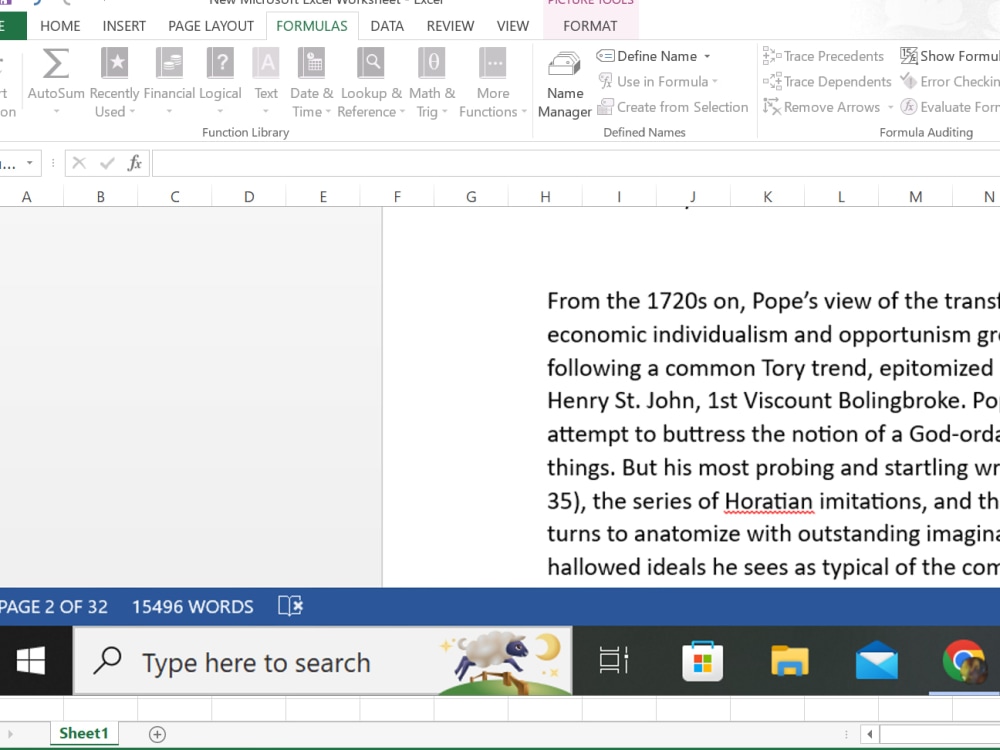This screenshot has height=750, width=1000.
Task: Expand the Name Box dropdown
Action: tap(29, 163)
